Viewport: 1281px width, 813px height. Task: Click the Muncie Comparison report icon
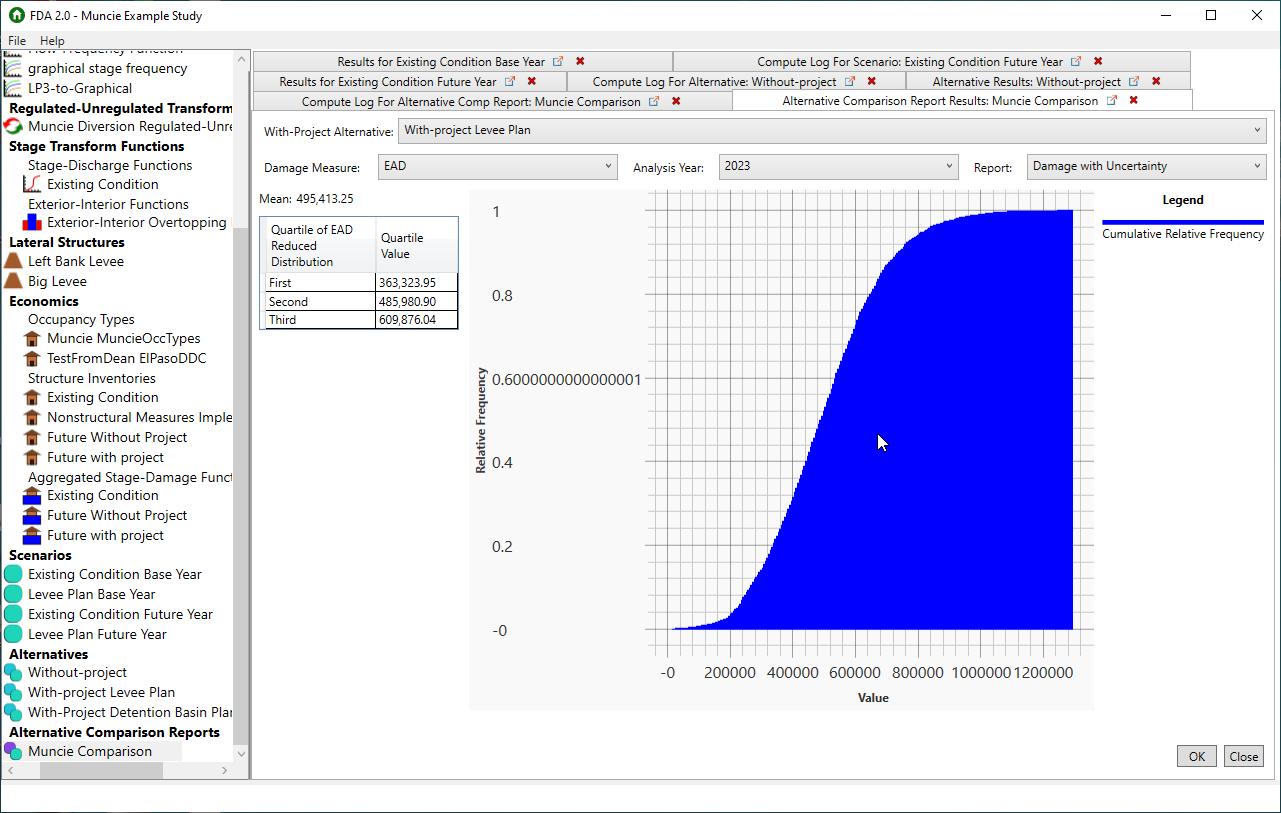click(x=14, y=751)
